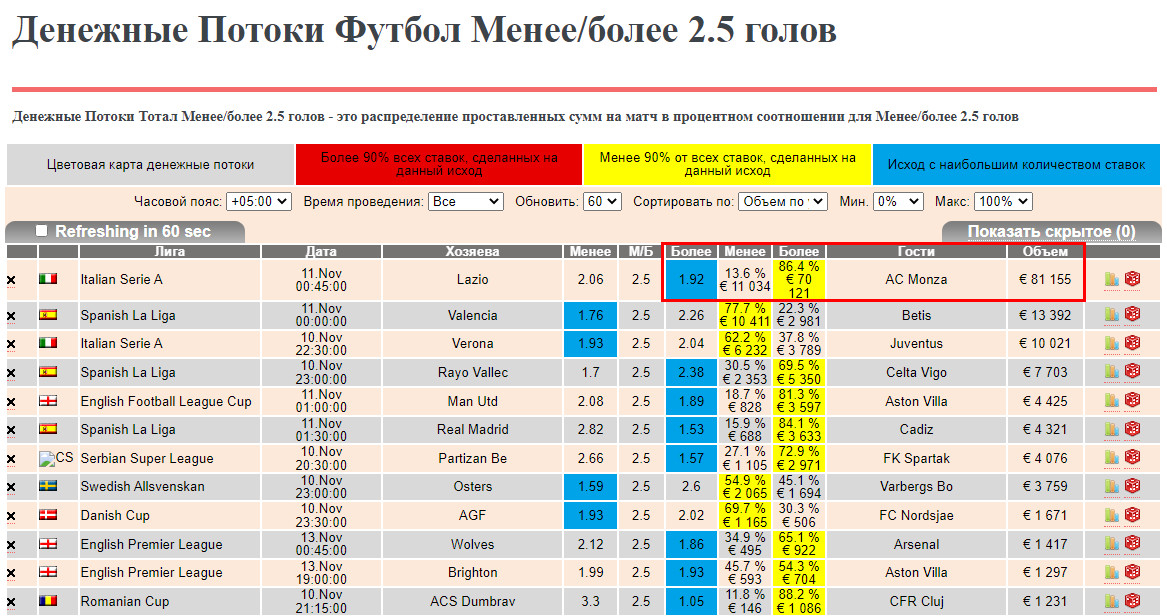Click the 1.76 odds cell for Valencia
The height and width of the screenshot is (616, 1167).
click(590, 315)
